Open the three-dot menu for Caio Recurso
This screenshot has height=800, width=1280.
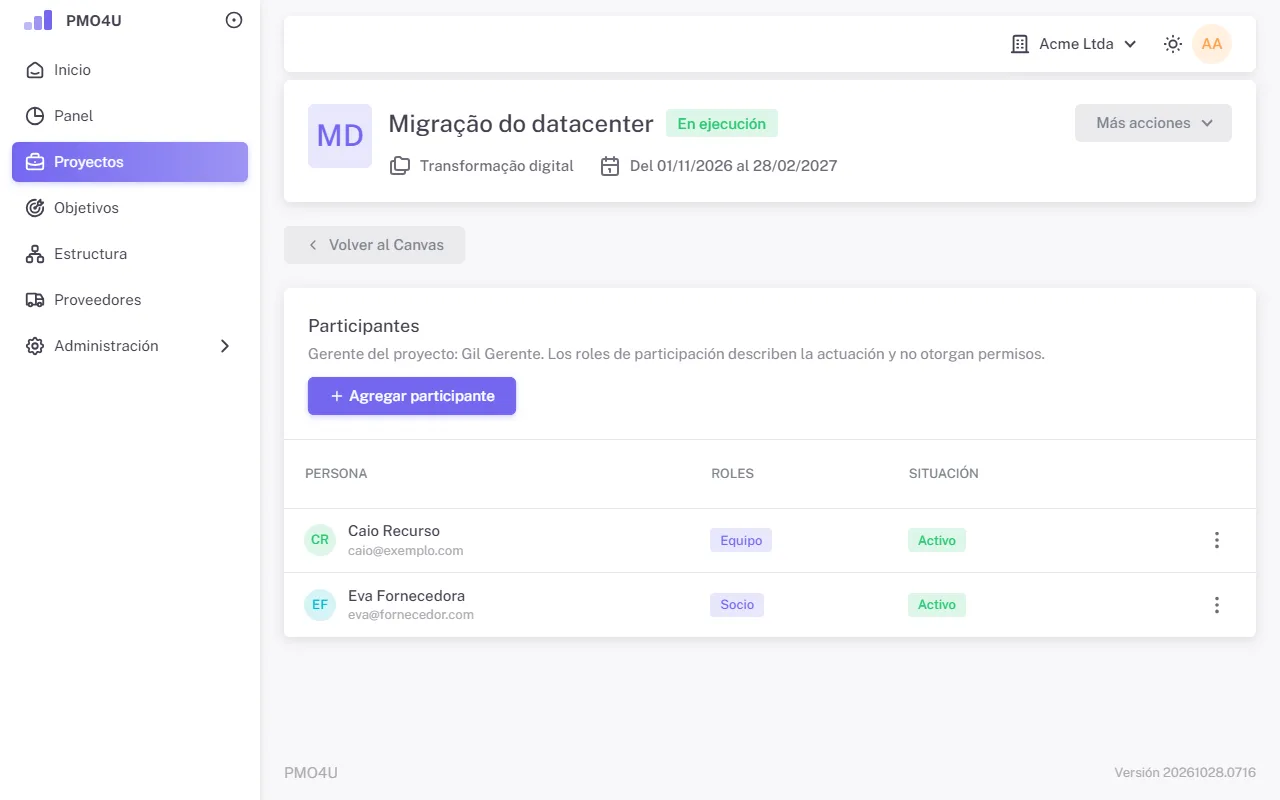pos(1217,540)
